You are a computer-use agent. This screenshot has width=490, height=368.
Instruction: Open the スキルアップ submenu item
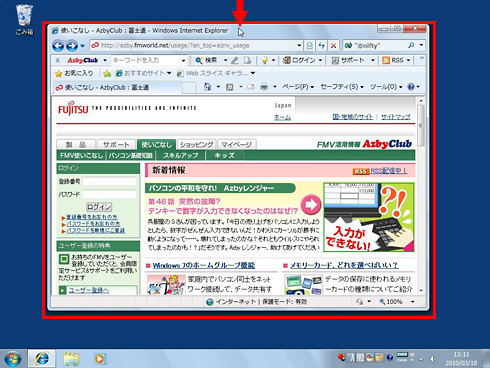[180, 155]
